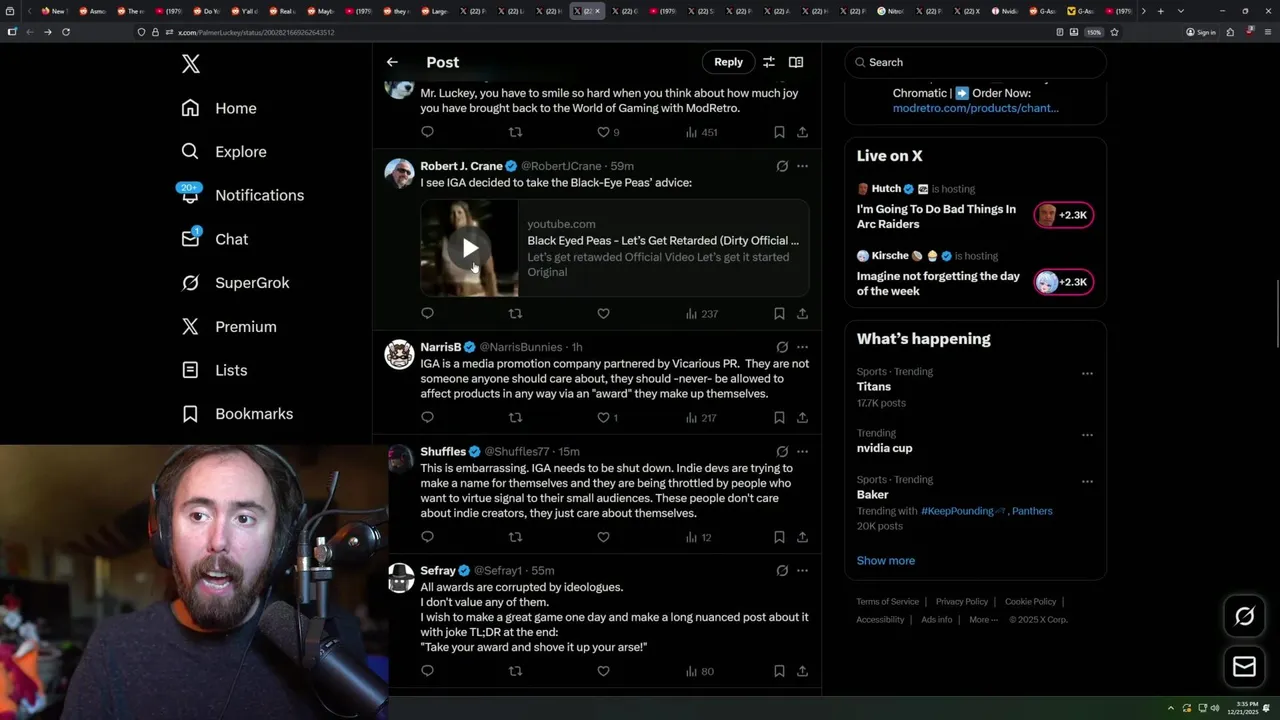Screen dimensions: 1280x720
Task: Reply to Sefray's post
Action: 427,671
